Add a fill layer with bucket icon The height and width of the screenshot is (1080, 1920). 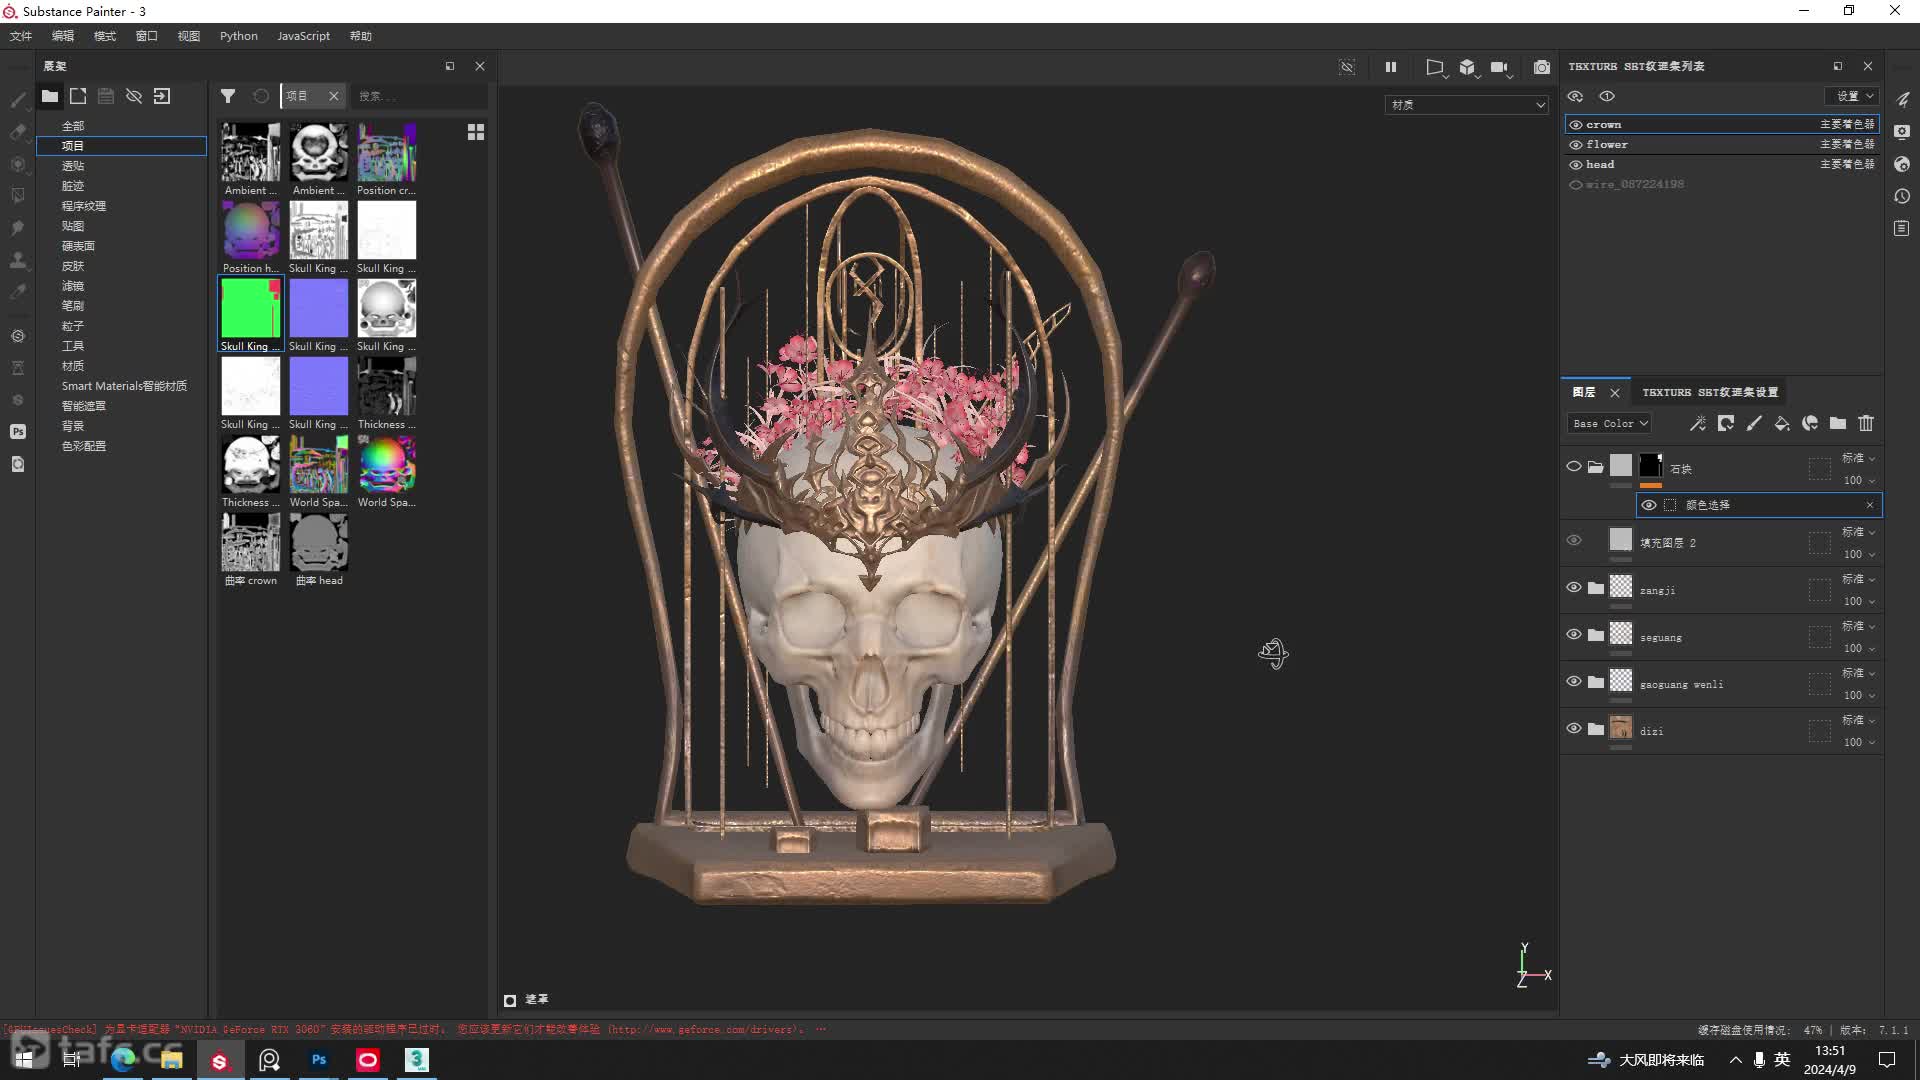[x=1782, y=424]
